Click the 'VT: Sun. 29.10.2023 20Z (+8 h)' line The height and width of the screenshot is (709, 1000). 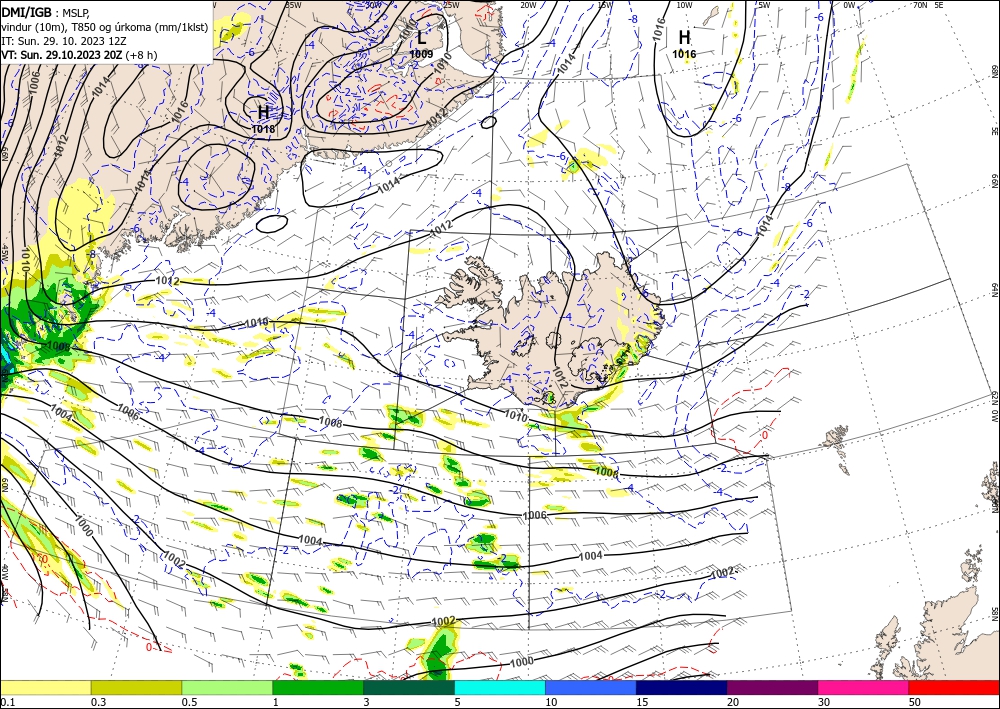[79, 55]
